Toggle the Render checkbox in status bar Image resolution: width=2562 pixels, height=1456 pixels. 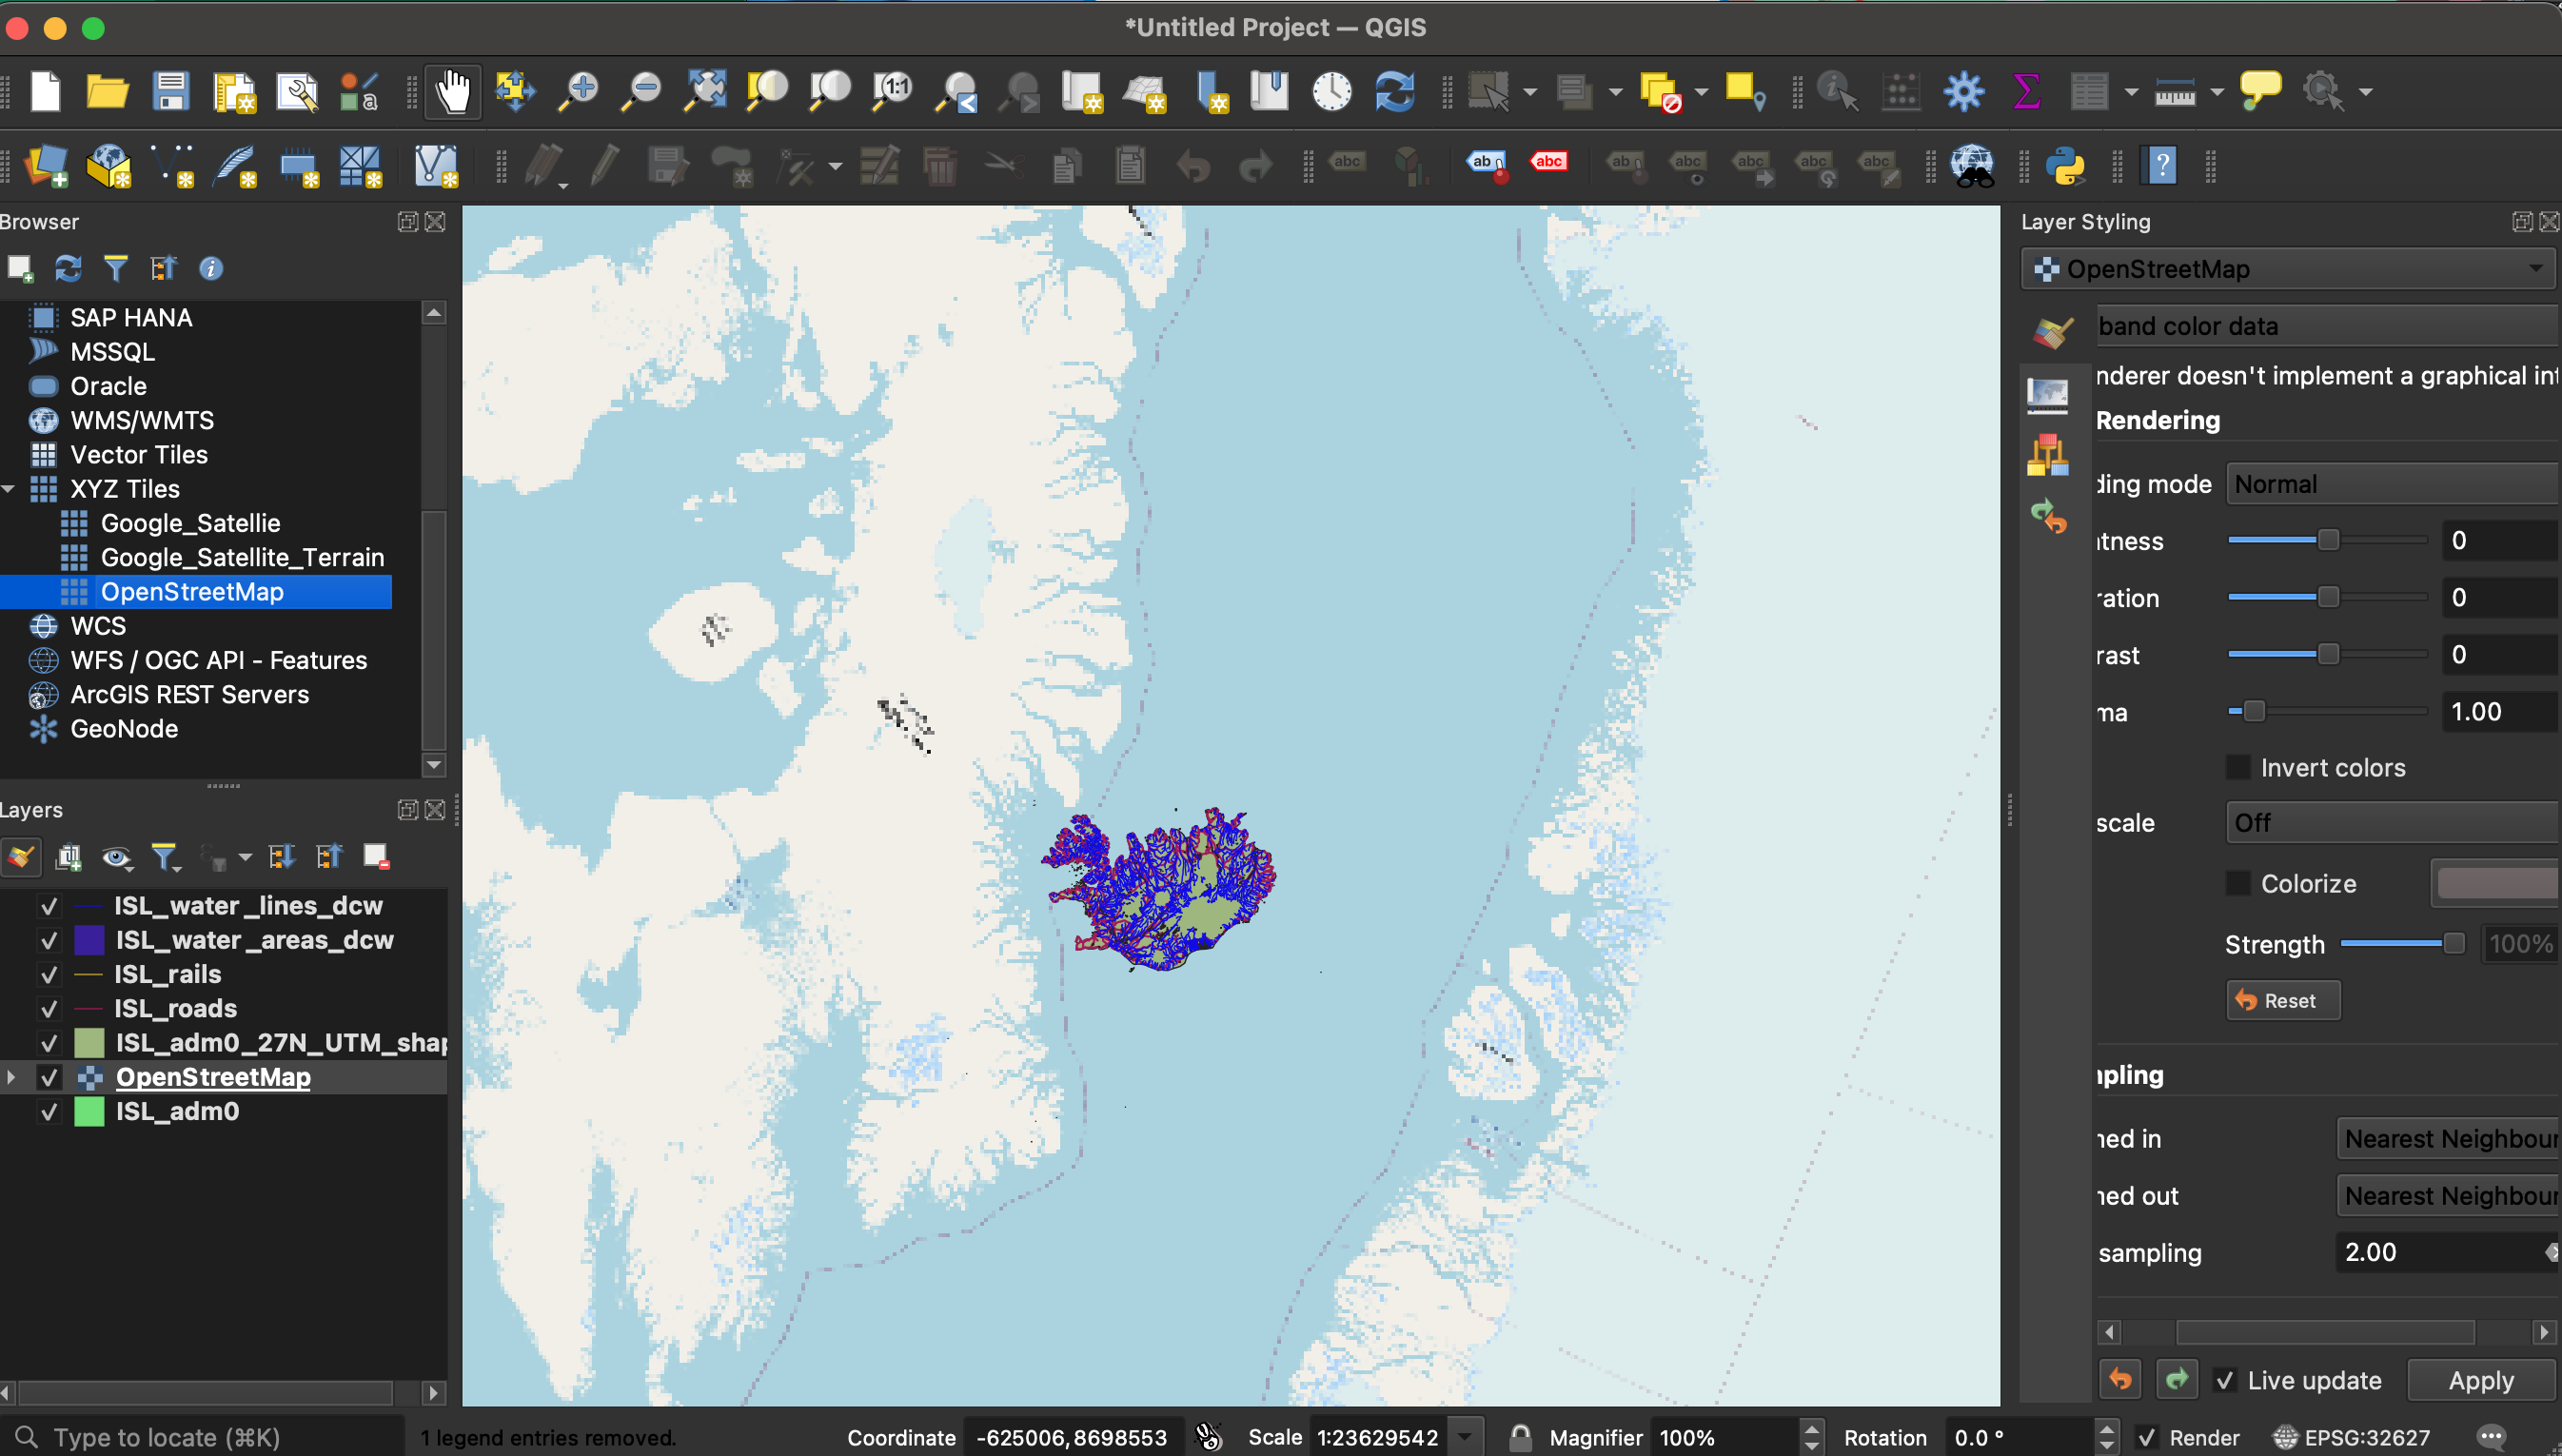[2146, 1438]
